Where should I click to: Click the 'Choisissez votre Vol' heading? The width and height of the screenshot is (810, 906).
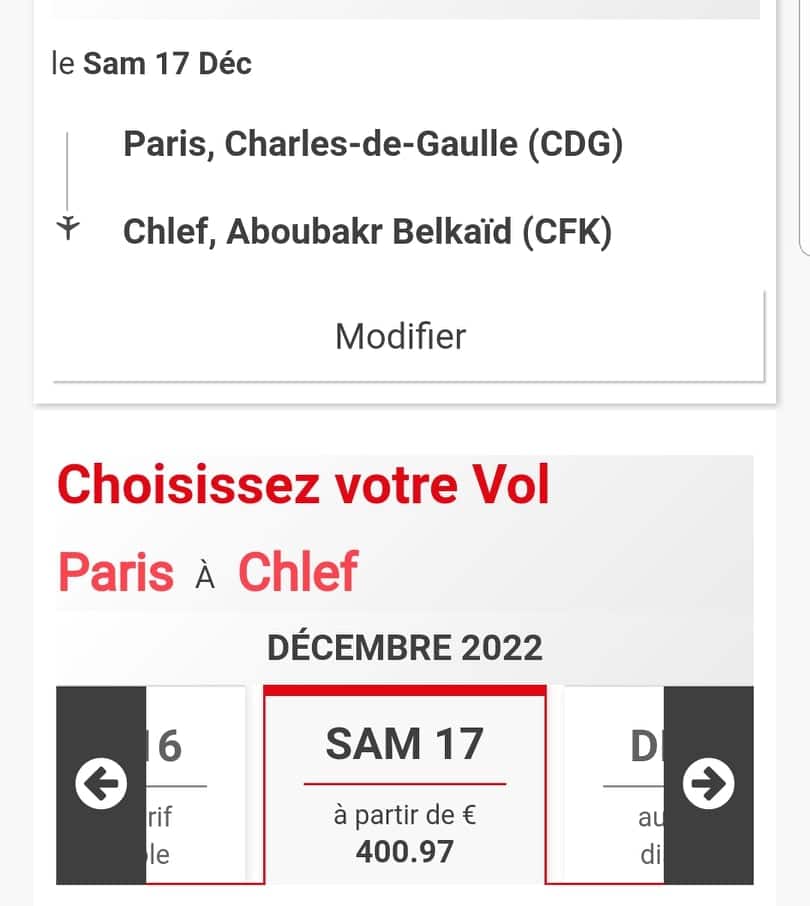(x=303, y=484)
